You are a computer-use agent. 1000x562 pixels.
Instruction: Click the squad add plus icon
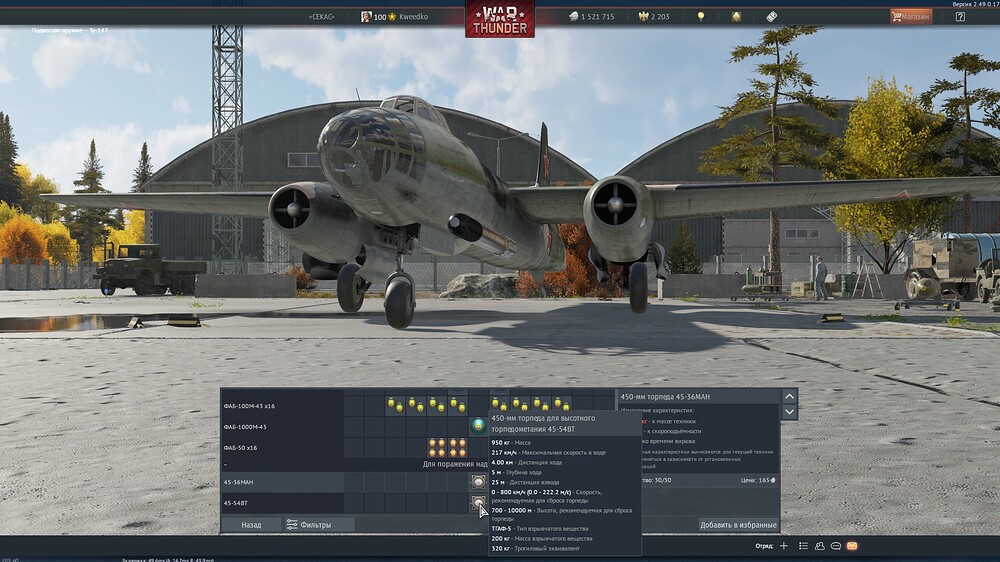pyautogui.click(x=784, y=546)
